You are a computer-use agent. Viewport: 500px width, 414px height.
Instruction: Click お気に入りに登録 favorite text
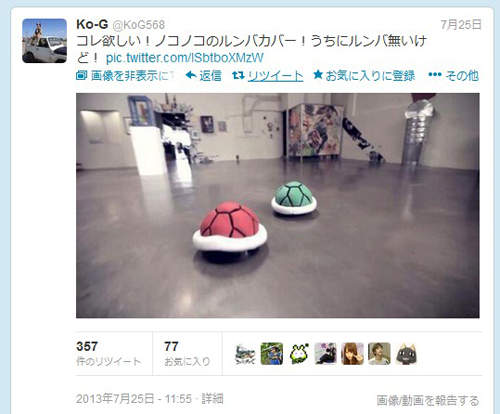pos(370,76)
